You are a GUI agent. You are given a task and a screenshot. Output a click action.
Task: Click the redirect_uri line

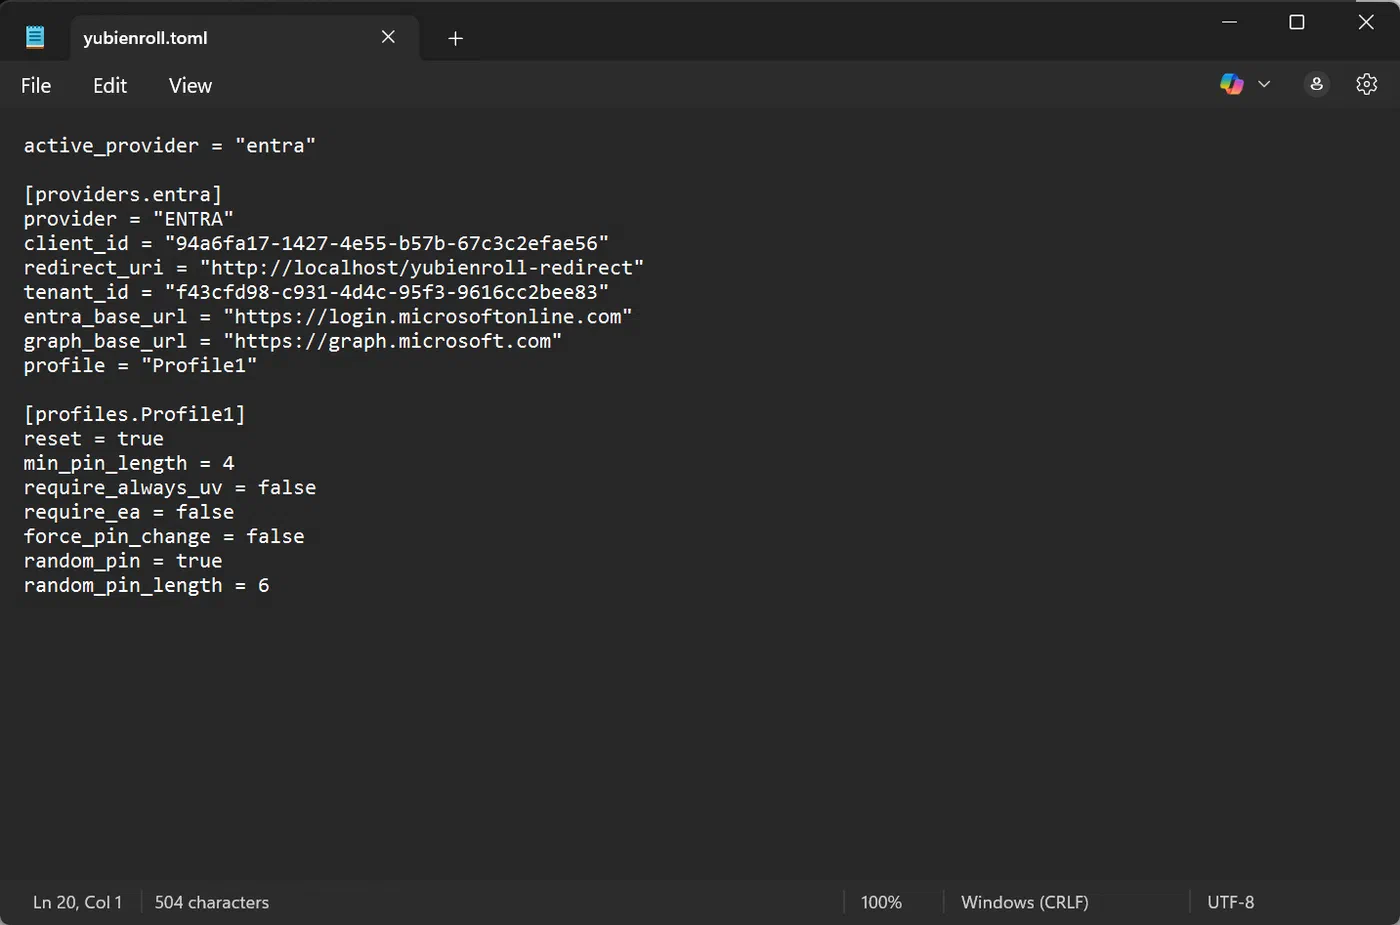coord(334,268)
